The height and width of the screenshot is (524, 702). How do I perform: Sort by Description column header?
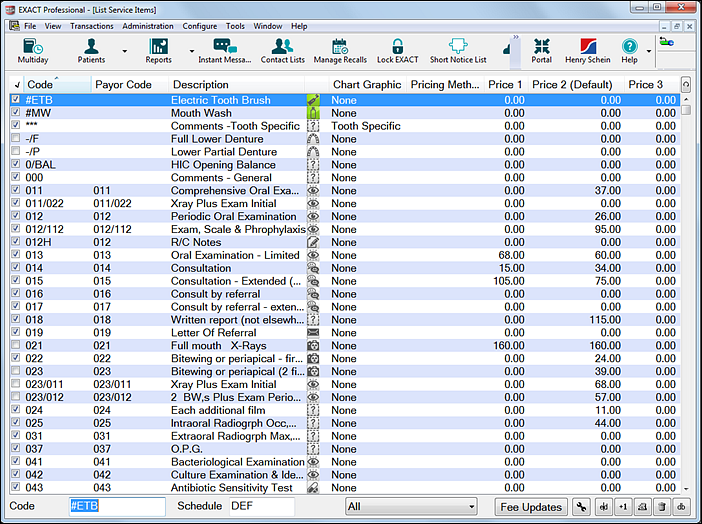coord(201,85)
